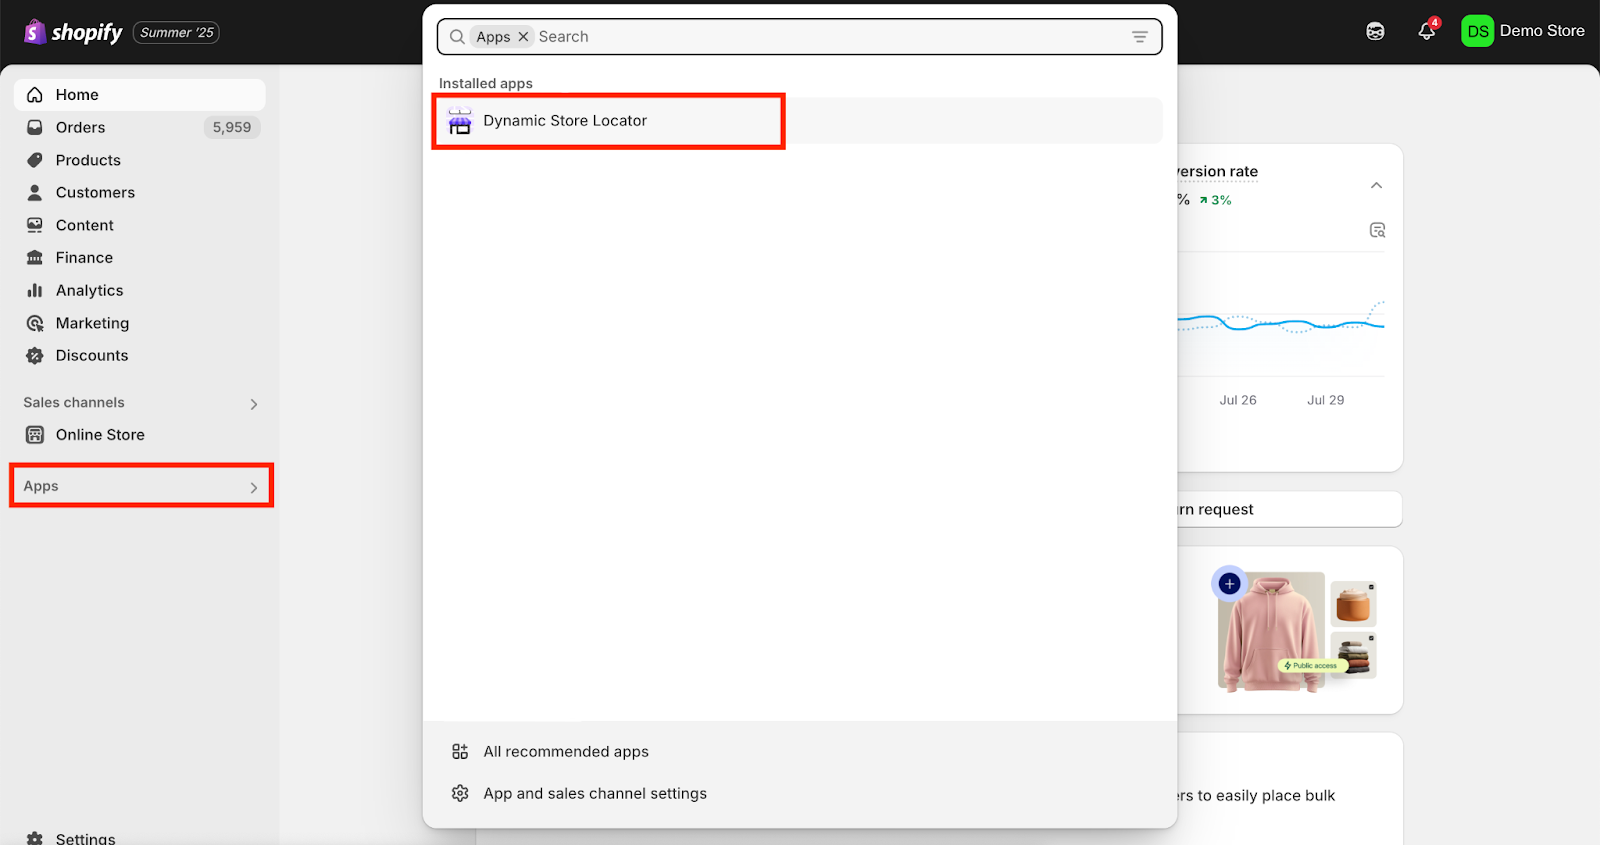Open the search filter icon
The image size is (1600, 845).
click(1140, 37)
